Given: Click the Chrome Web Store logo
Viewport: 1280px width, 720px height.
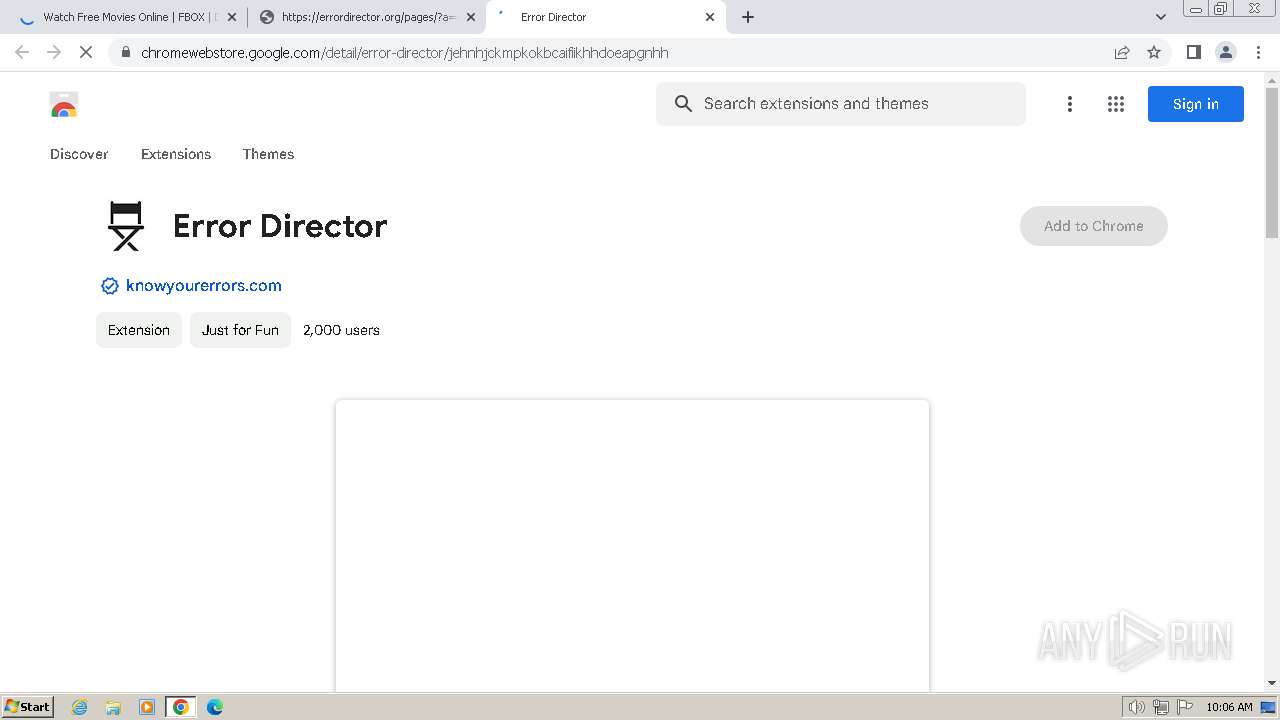Looking at the screenshot, I should [x=64, y=105].
